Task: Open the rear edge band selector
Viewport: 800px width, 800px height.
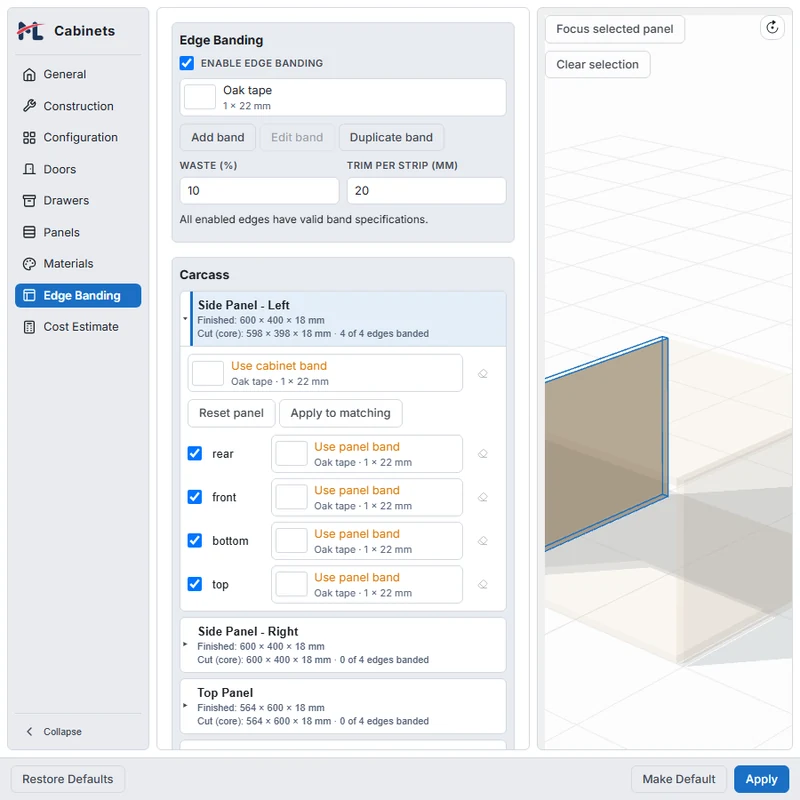Action: click(x=367, y=454)
